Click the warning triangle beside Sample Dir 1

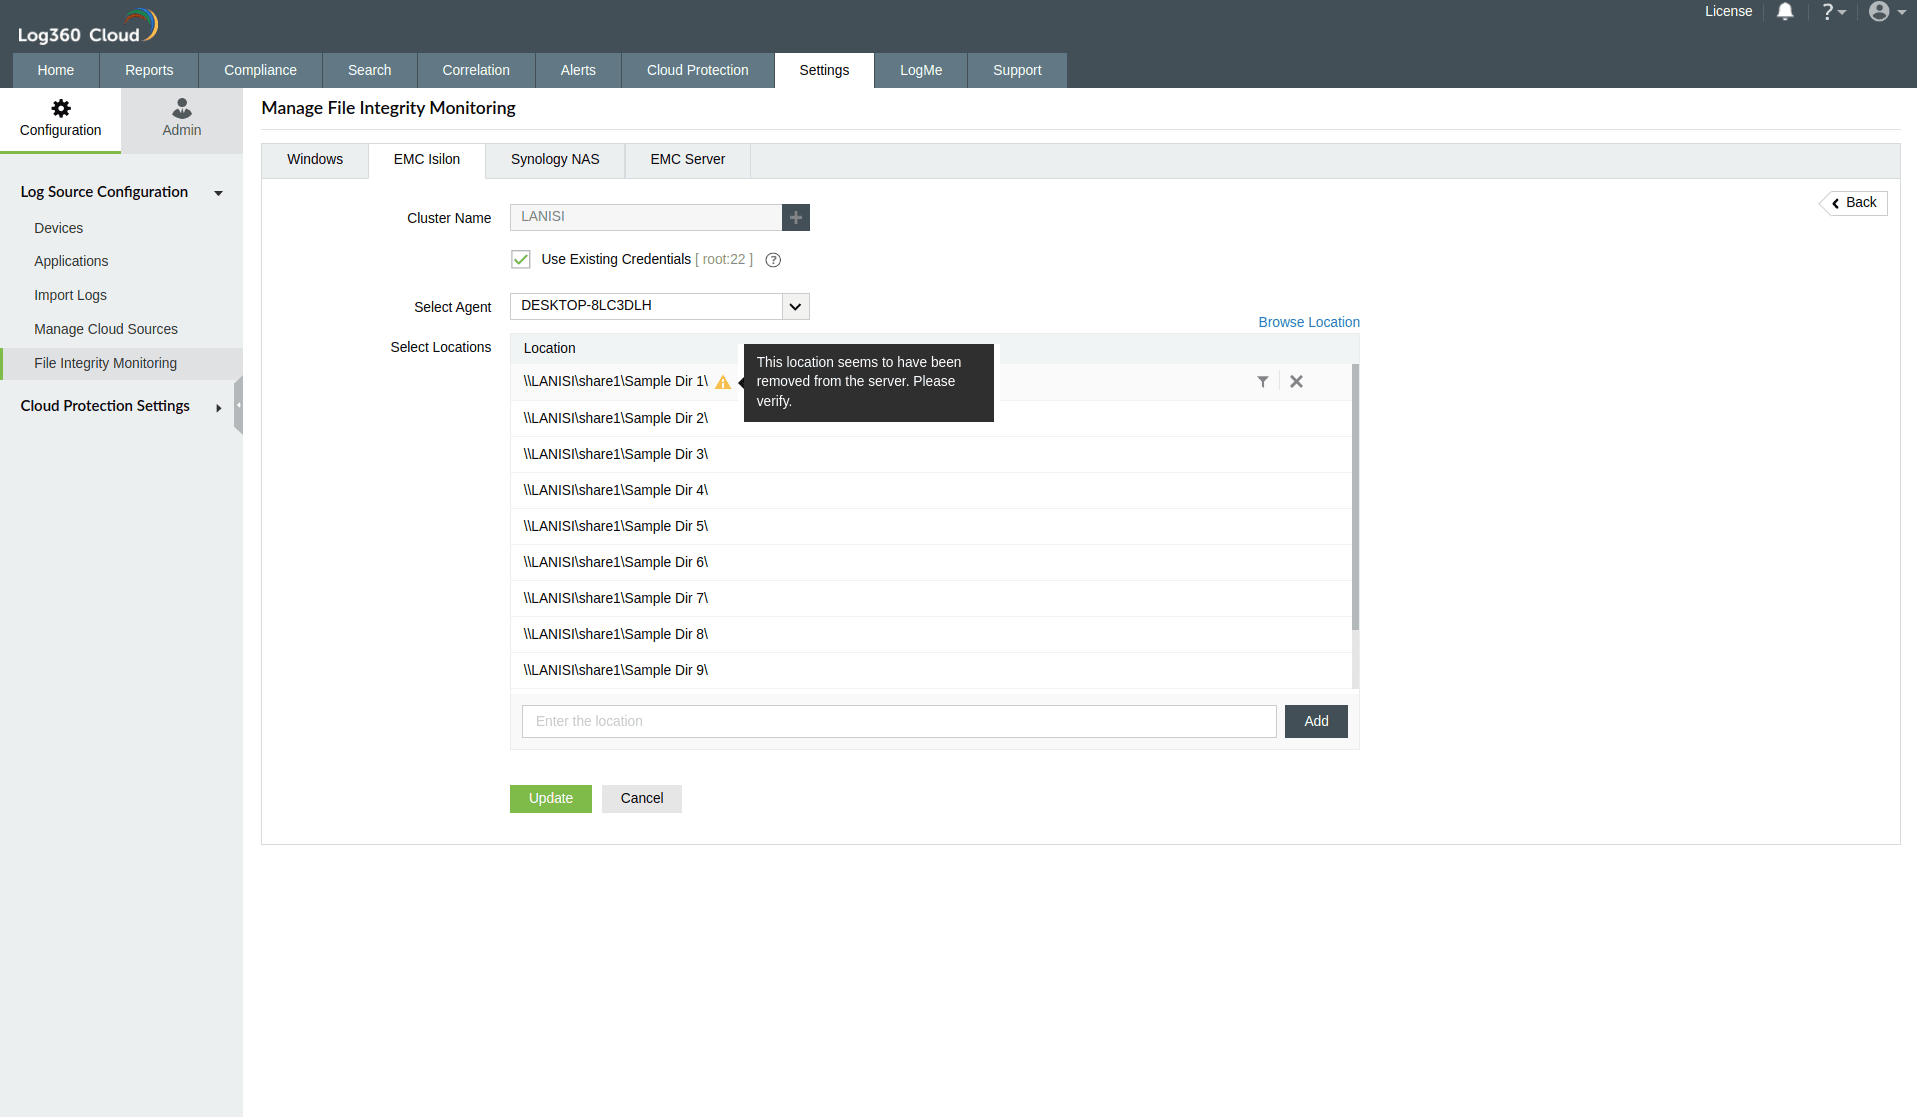pos(723,381)
